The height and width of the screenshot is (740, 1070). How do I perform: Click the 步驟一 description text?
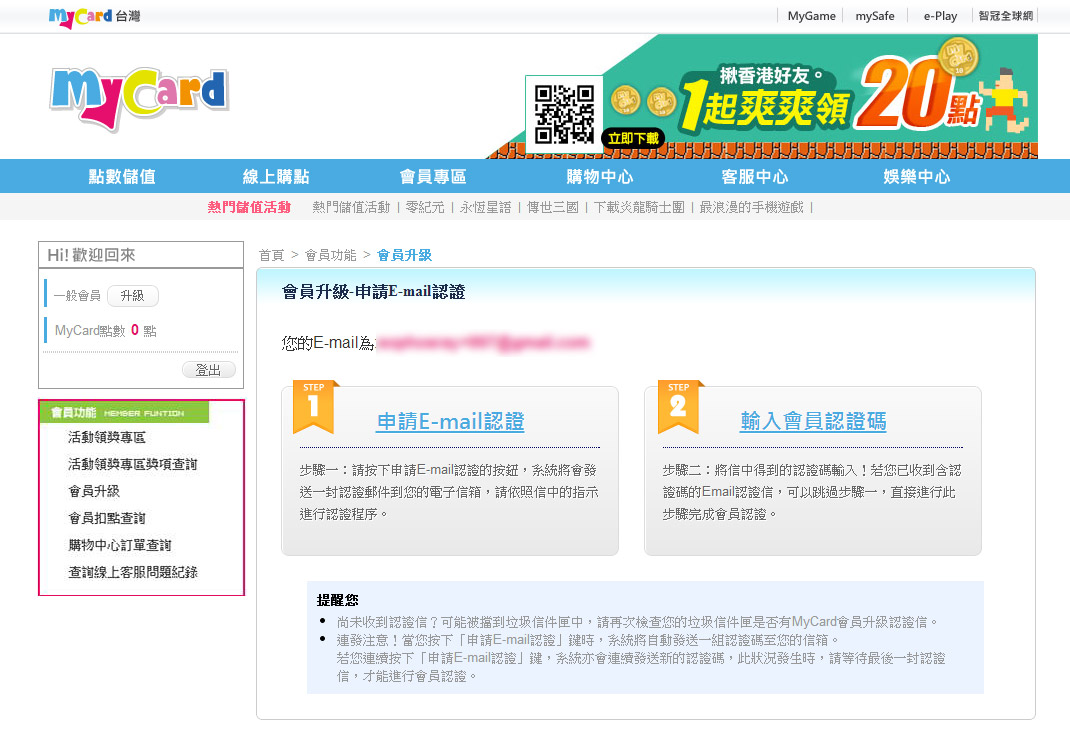coord(449,492)
